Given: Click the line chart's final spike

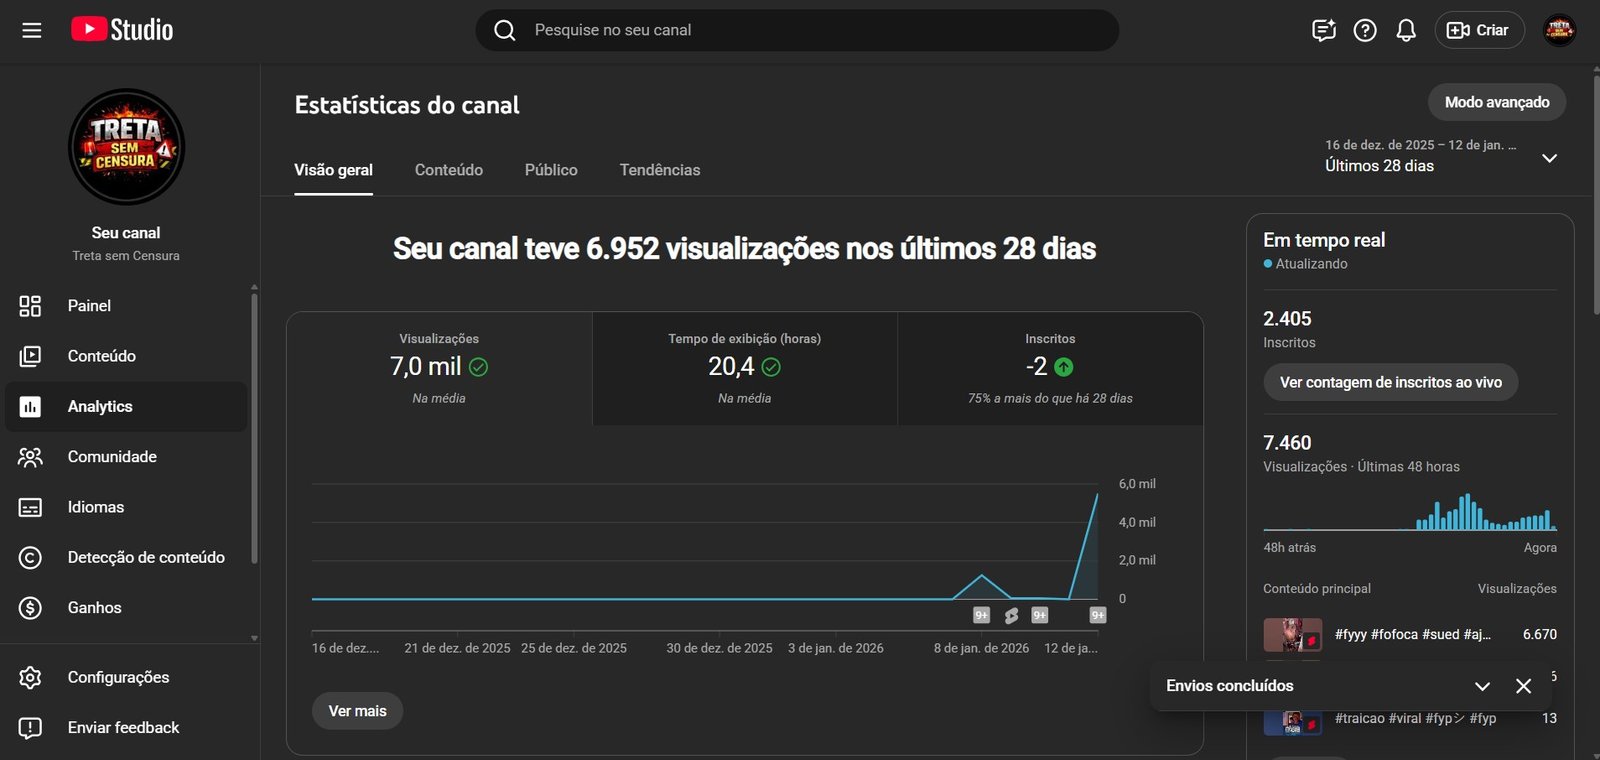Looking at the screenshot, I should click(x=1096, y=497).
